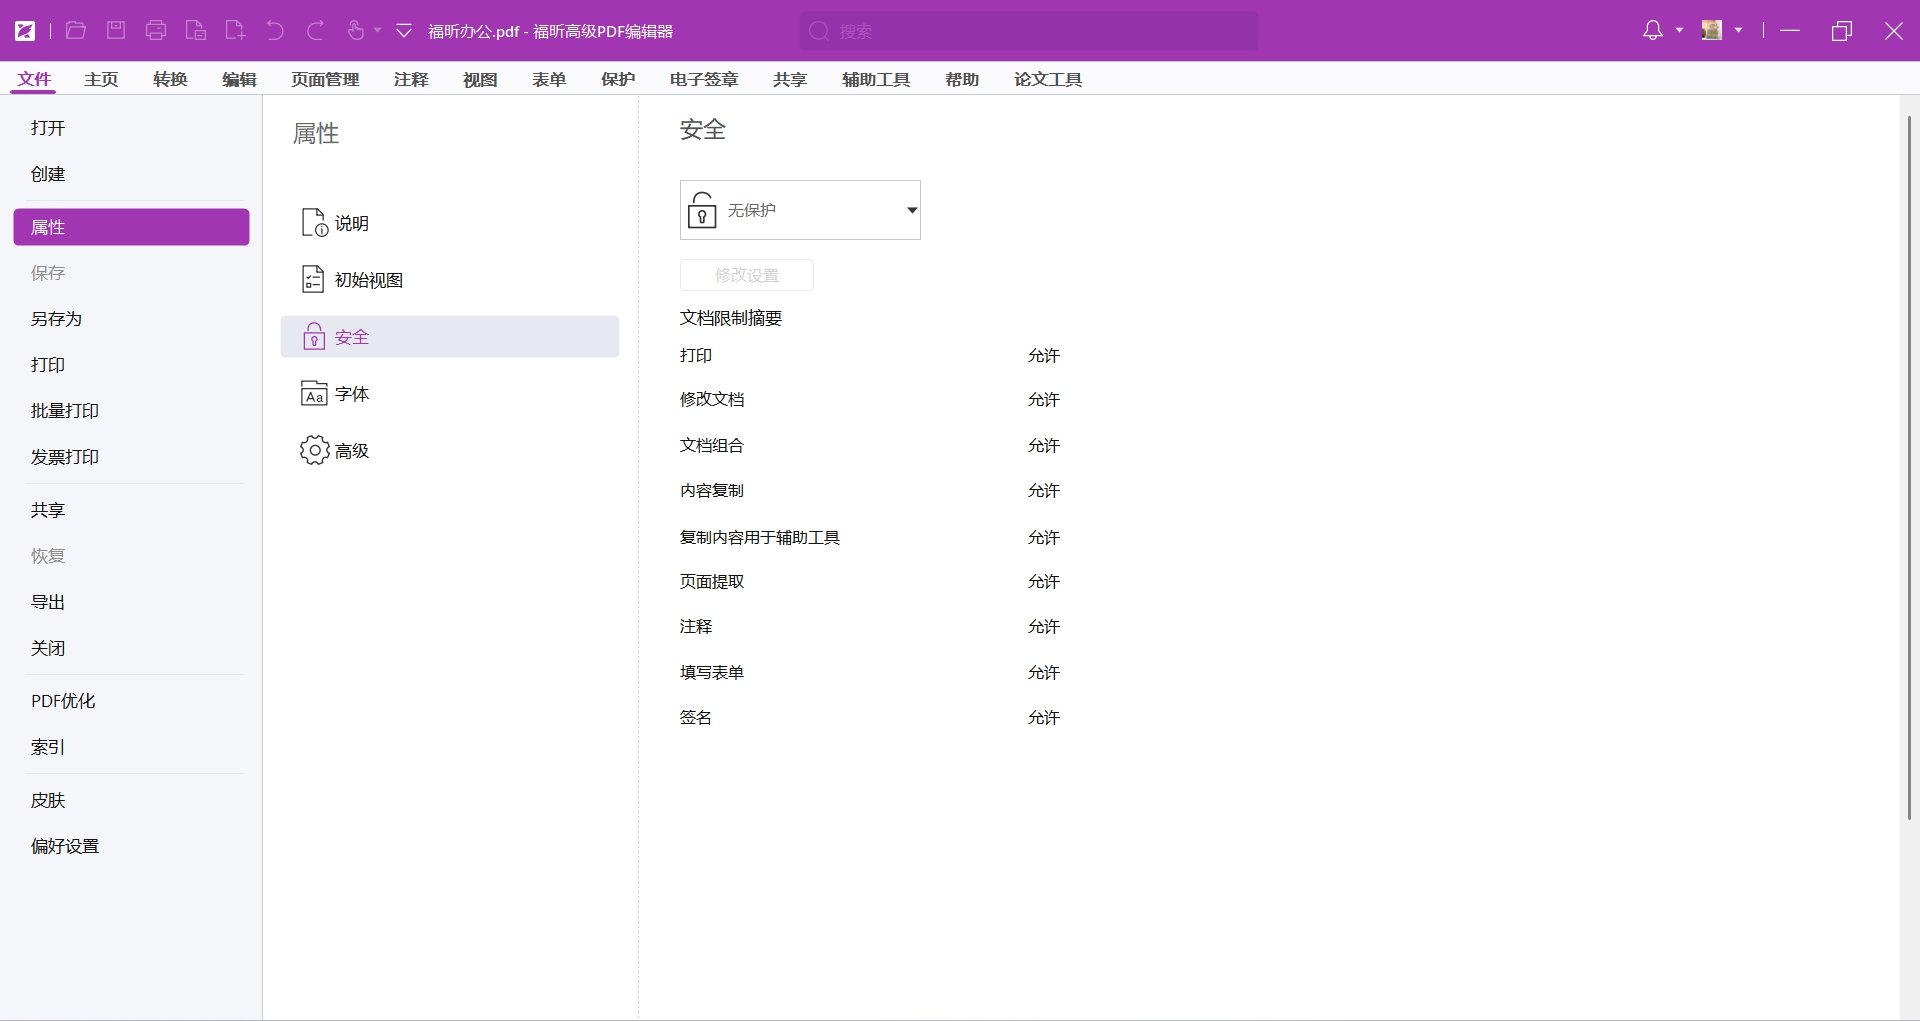The image size is (1920, 1021).
Task: Print the PDF via the printer icon
Action: click(x=155, y=30)
